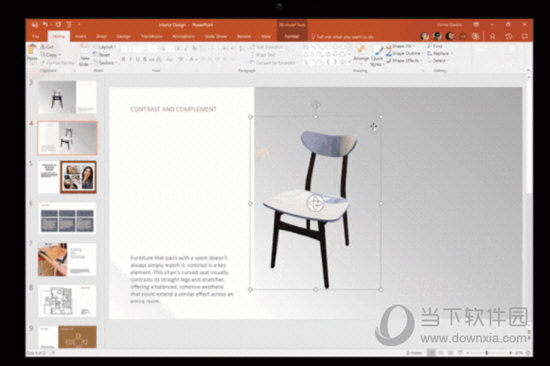This screenshot has width=550, height=366.
Task: Click the Paste clipboard icon
Action: pos(33,50)
